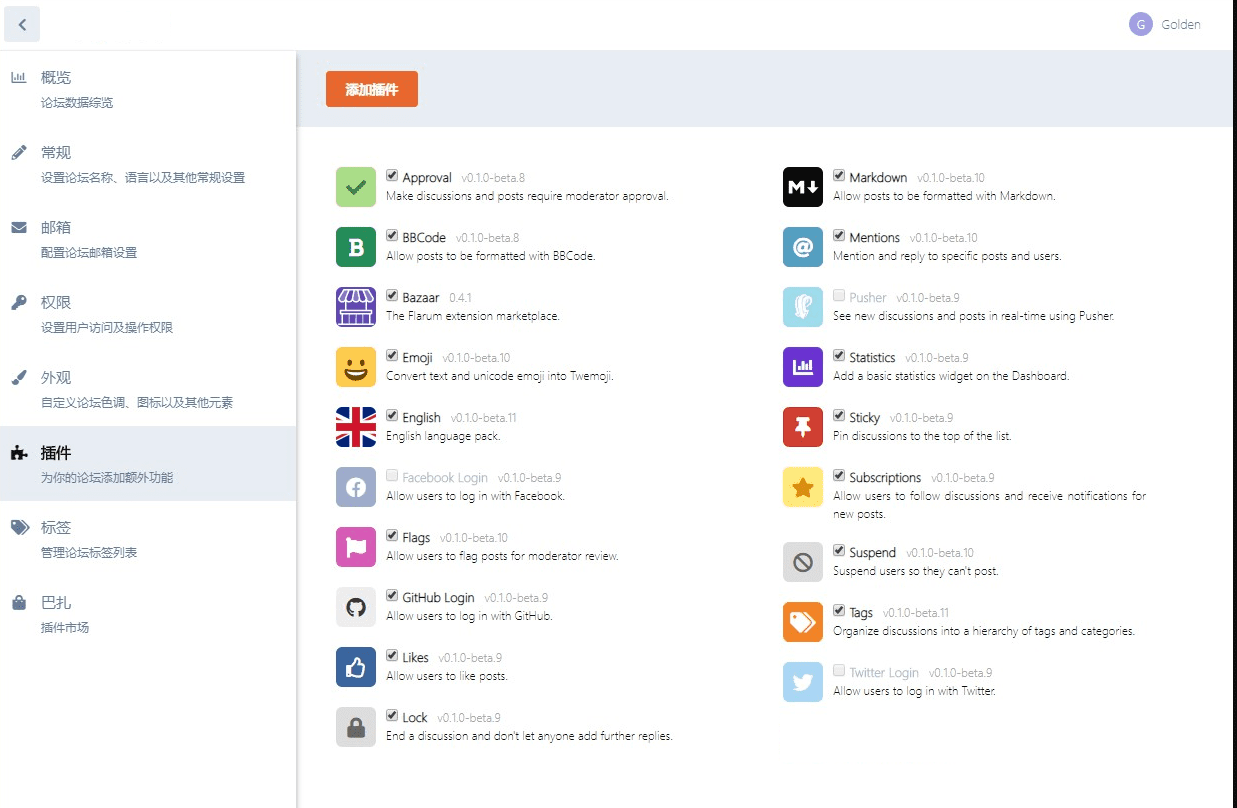This screenshot has height=808, width=1237.
Task: Click the green Approval extension icon
Action: click(x=356, y=187)
